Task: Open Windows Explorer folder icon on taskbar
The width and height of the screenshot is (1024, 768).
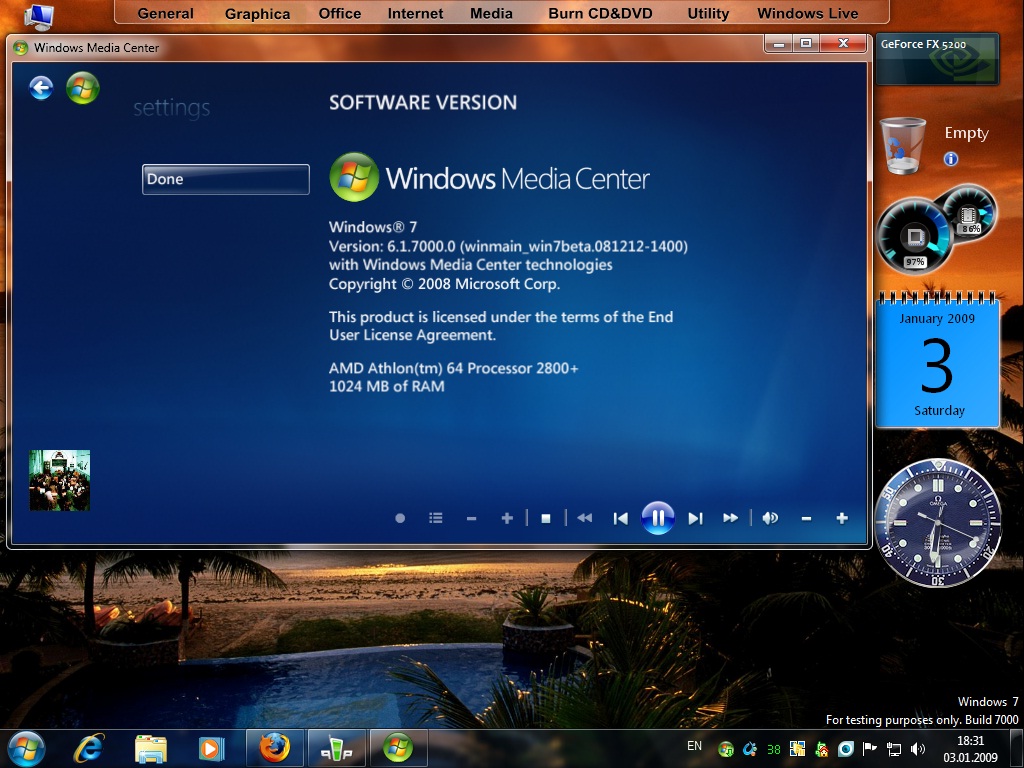Action: [151, 748]
